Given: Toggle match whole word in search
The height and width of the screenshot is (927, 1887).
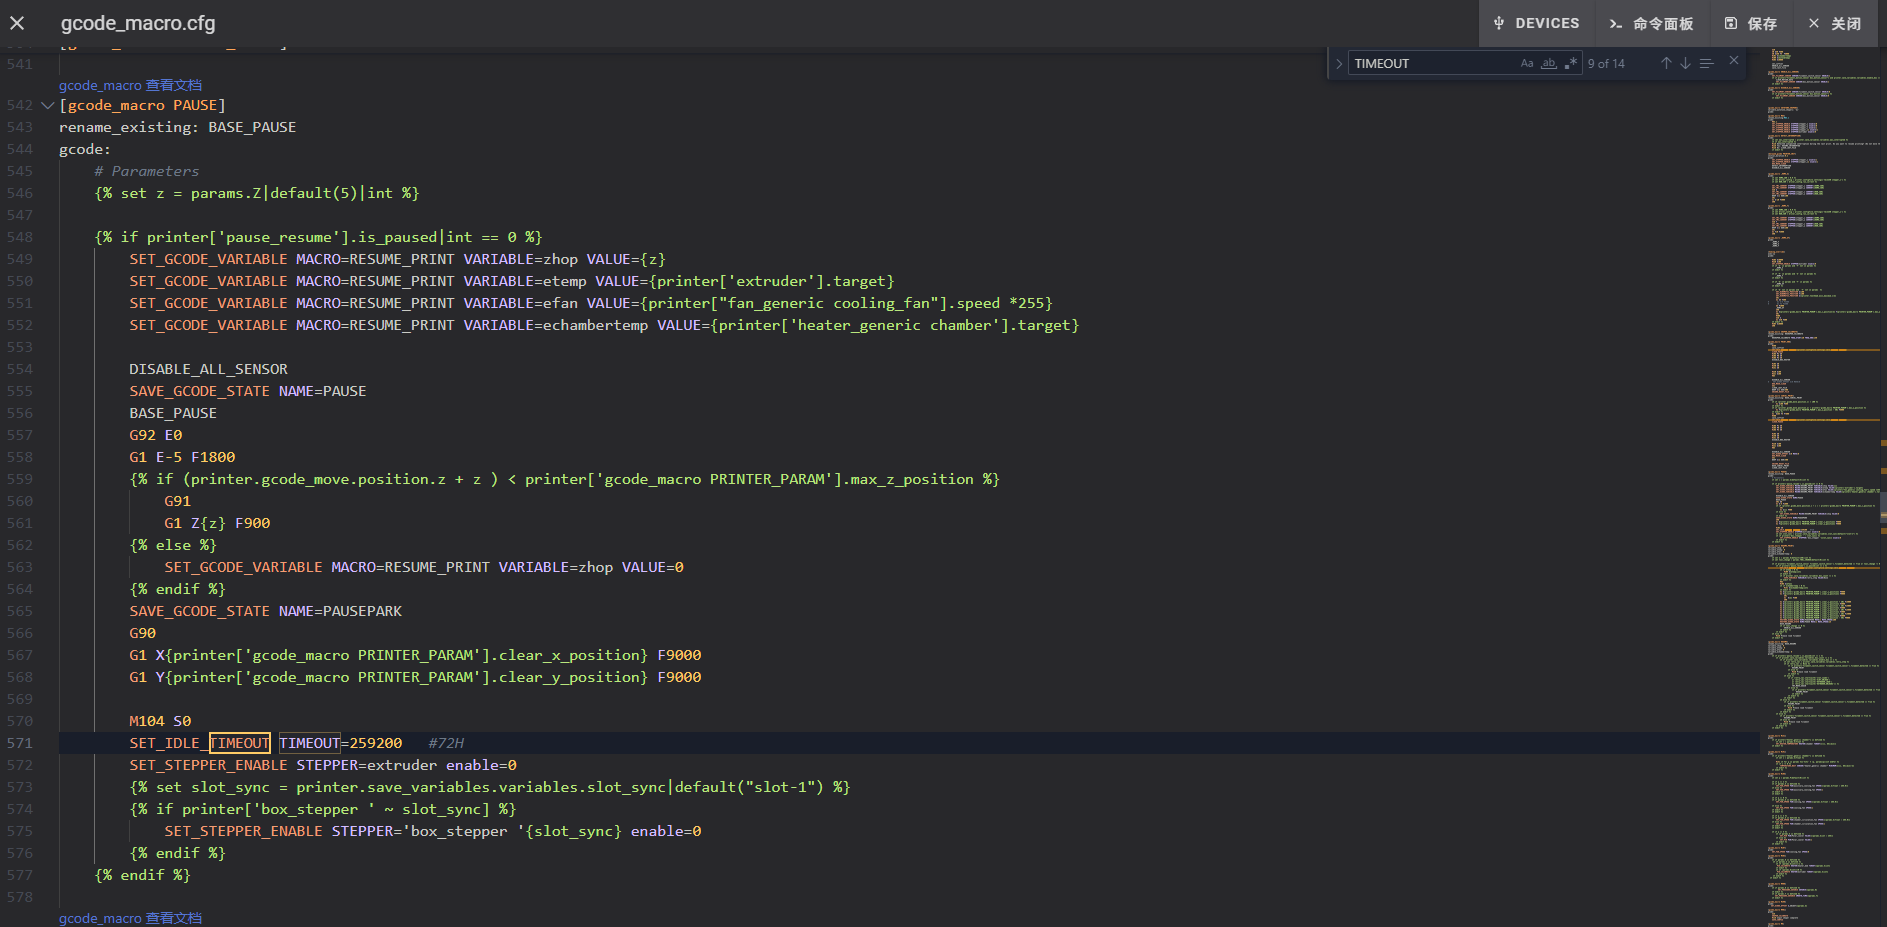Looking at the screenshot, I should pos(1549,63).
